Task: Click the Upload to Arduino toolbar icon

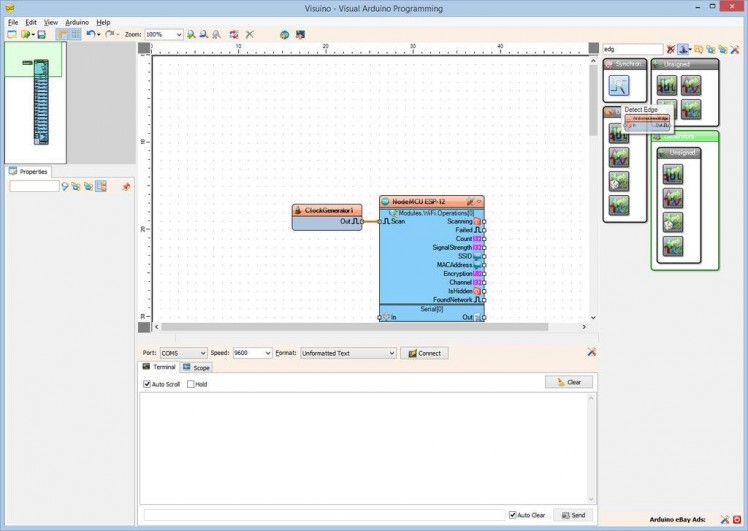Action: coord(298,34)
